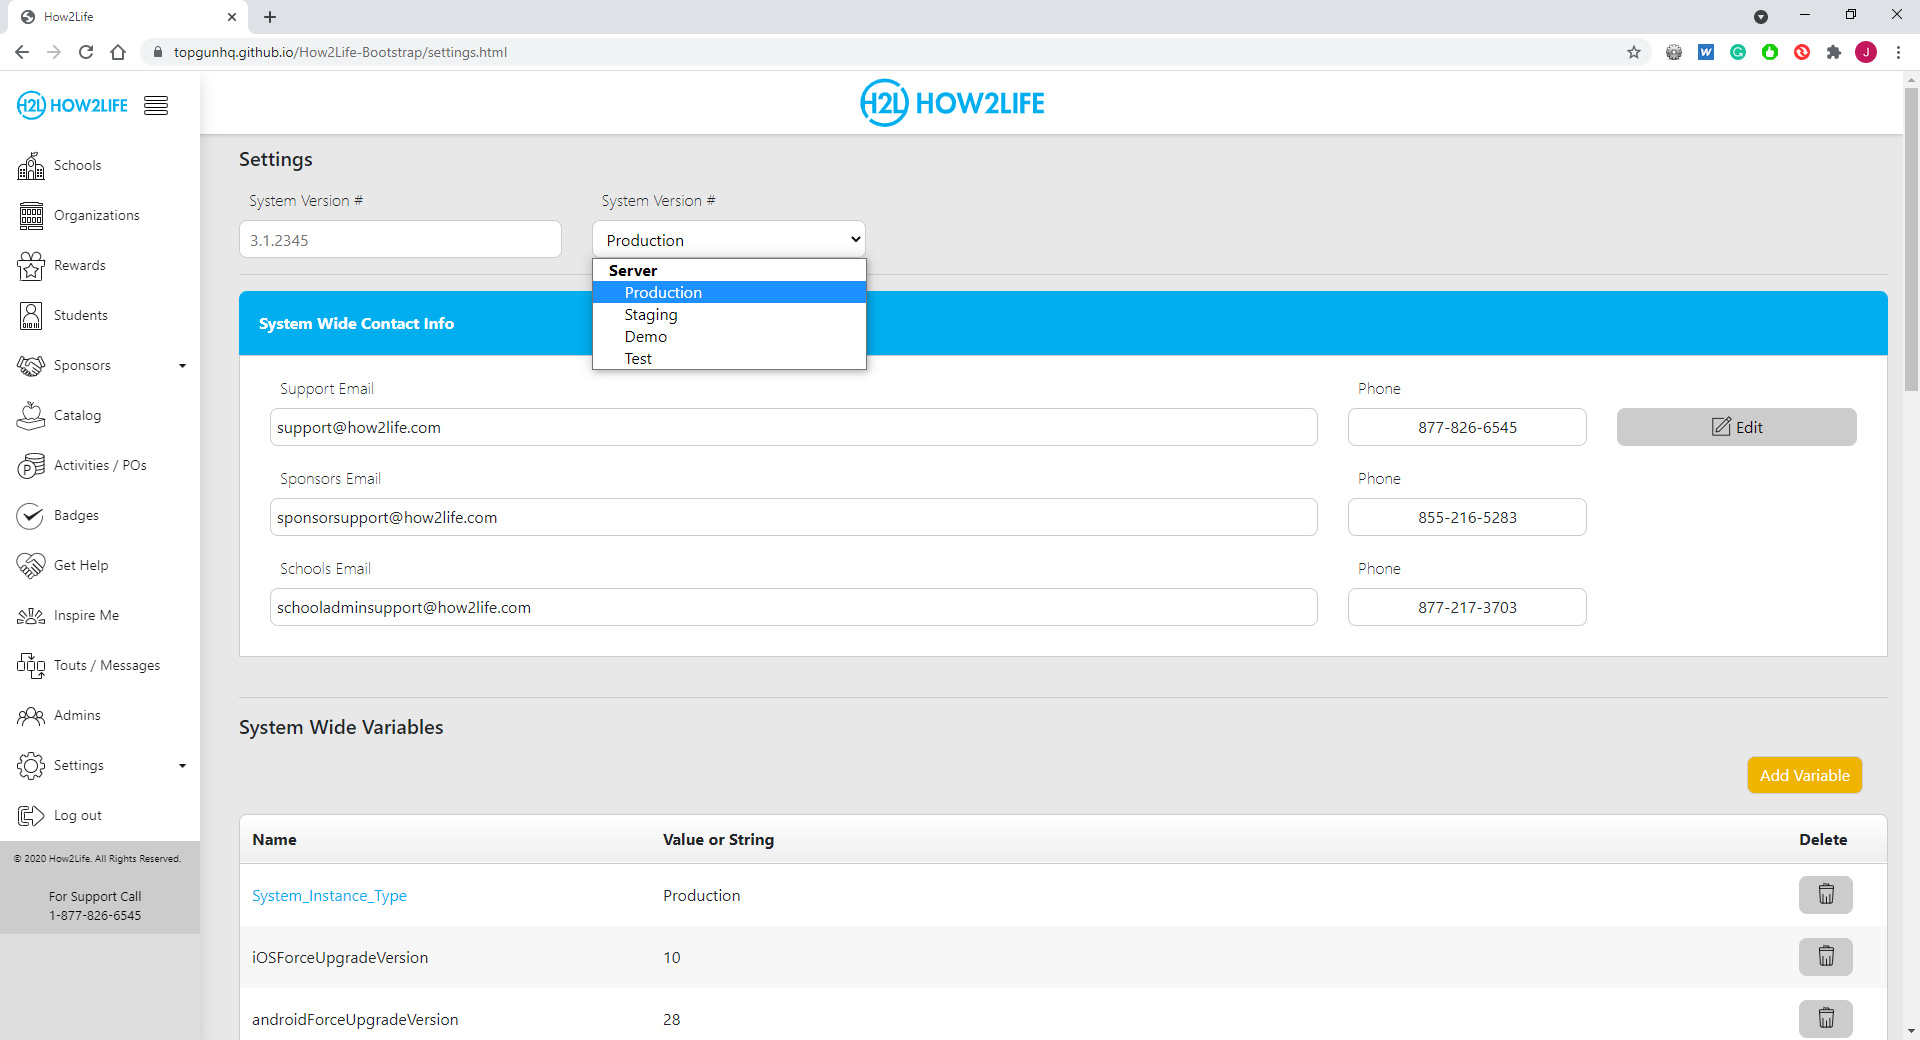
Task: Click the schools phone 877-217-3703 field
Action: [x=1467, y=607]
